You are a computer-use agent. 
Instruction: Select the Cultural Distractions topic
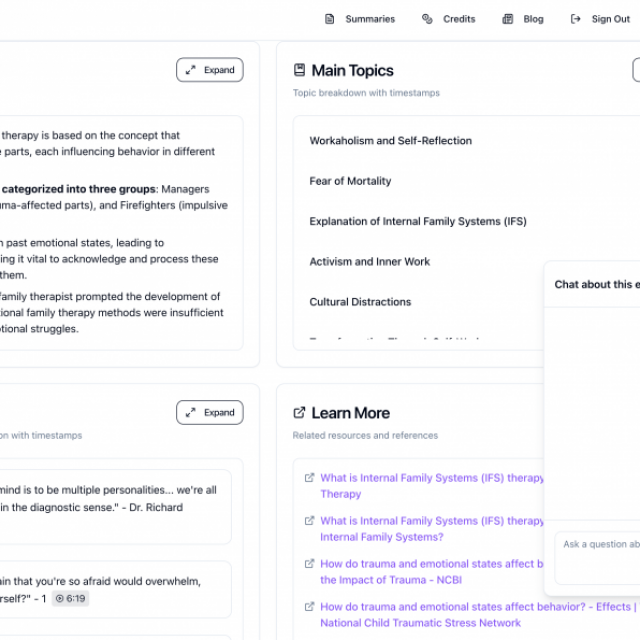pos(360,302)
